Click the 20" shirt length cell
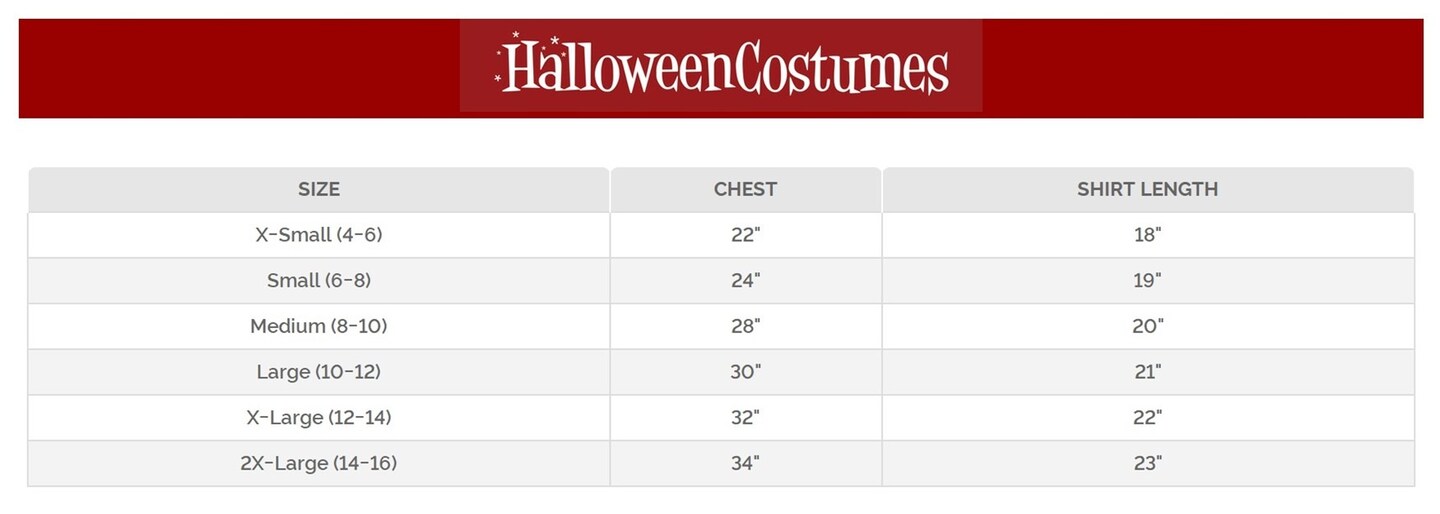The image size is (1440, 514). 1147,326
